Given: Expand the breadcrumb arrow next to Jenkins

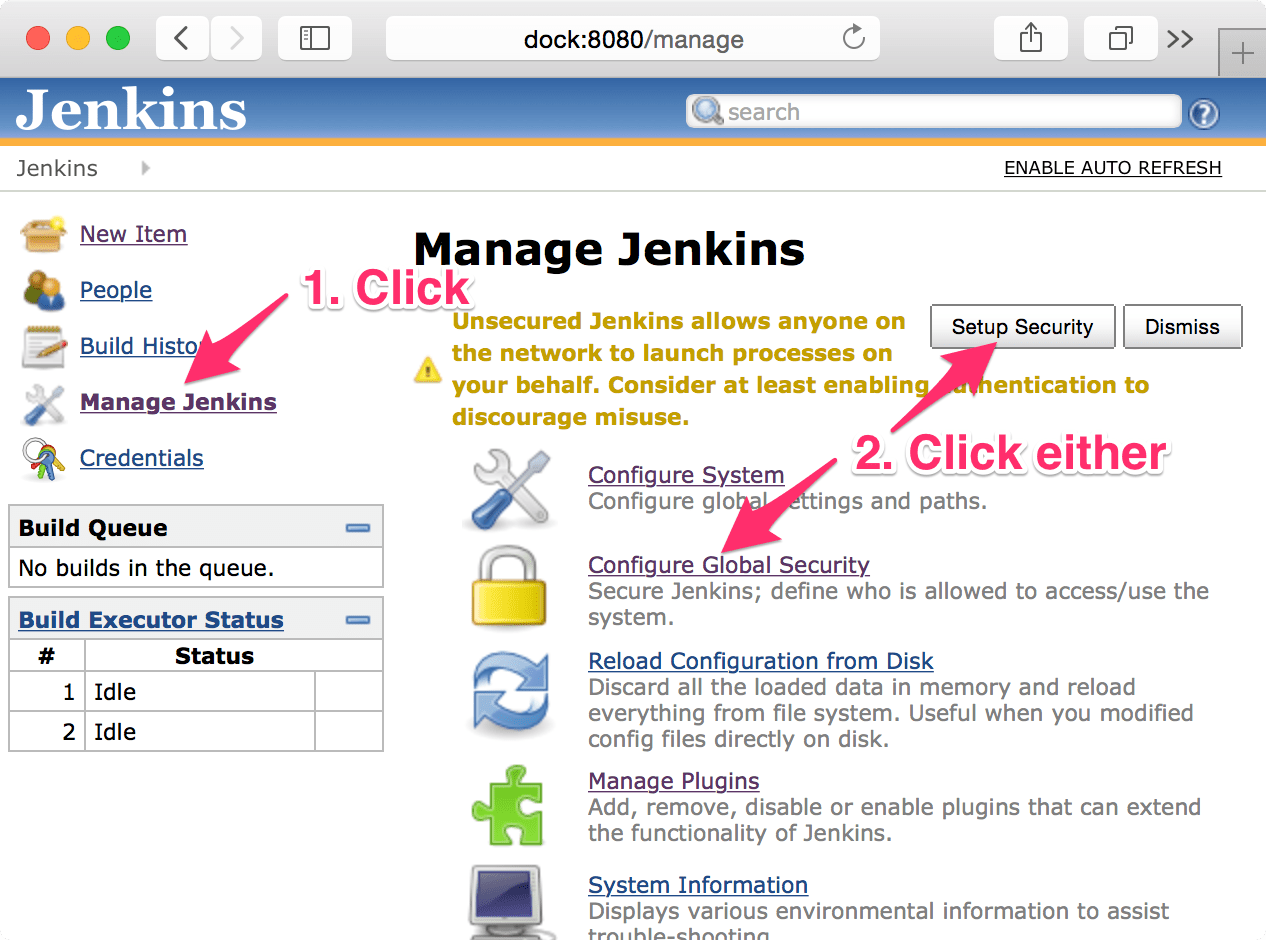Looking at the screenshot, I should 145,167.
